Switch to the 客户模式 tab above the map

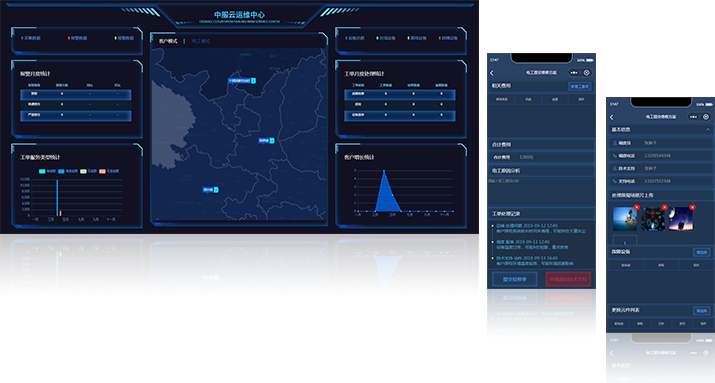click(168, 41)
